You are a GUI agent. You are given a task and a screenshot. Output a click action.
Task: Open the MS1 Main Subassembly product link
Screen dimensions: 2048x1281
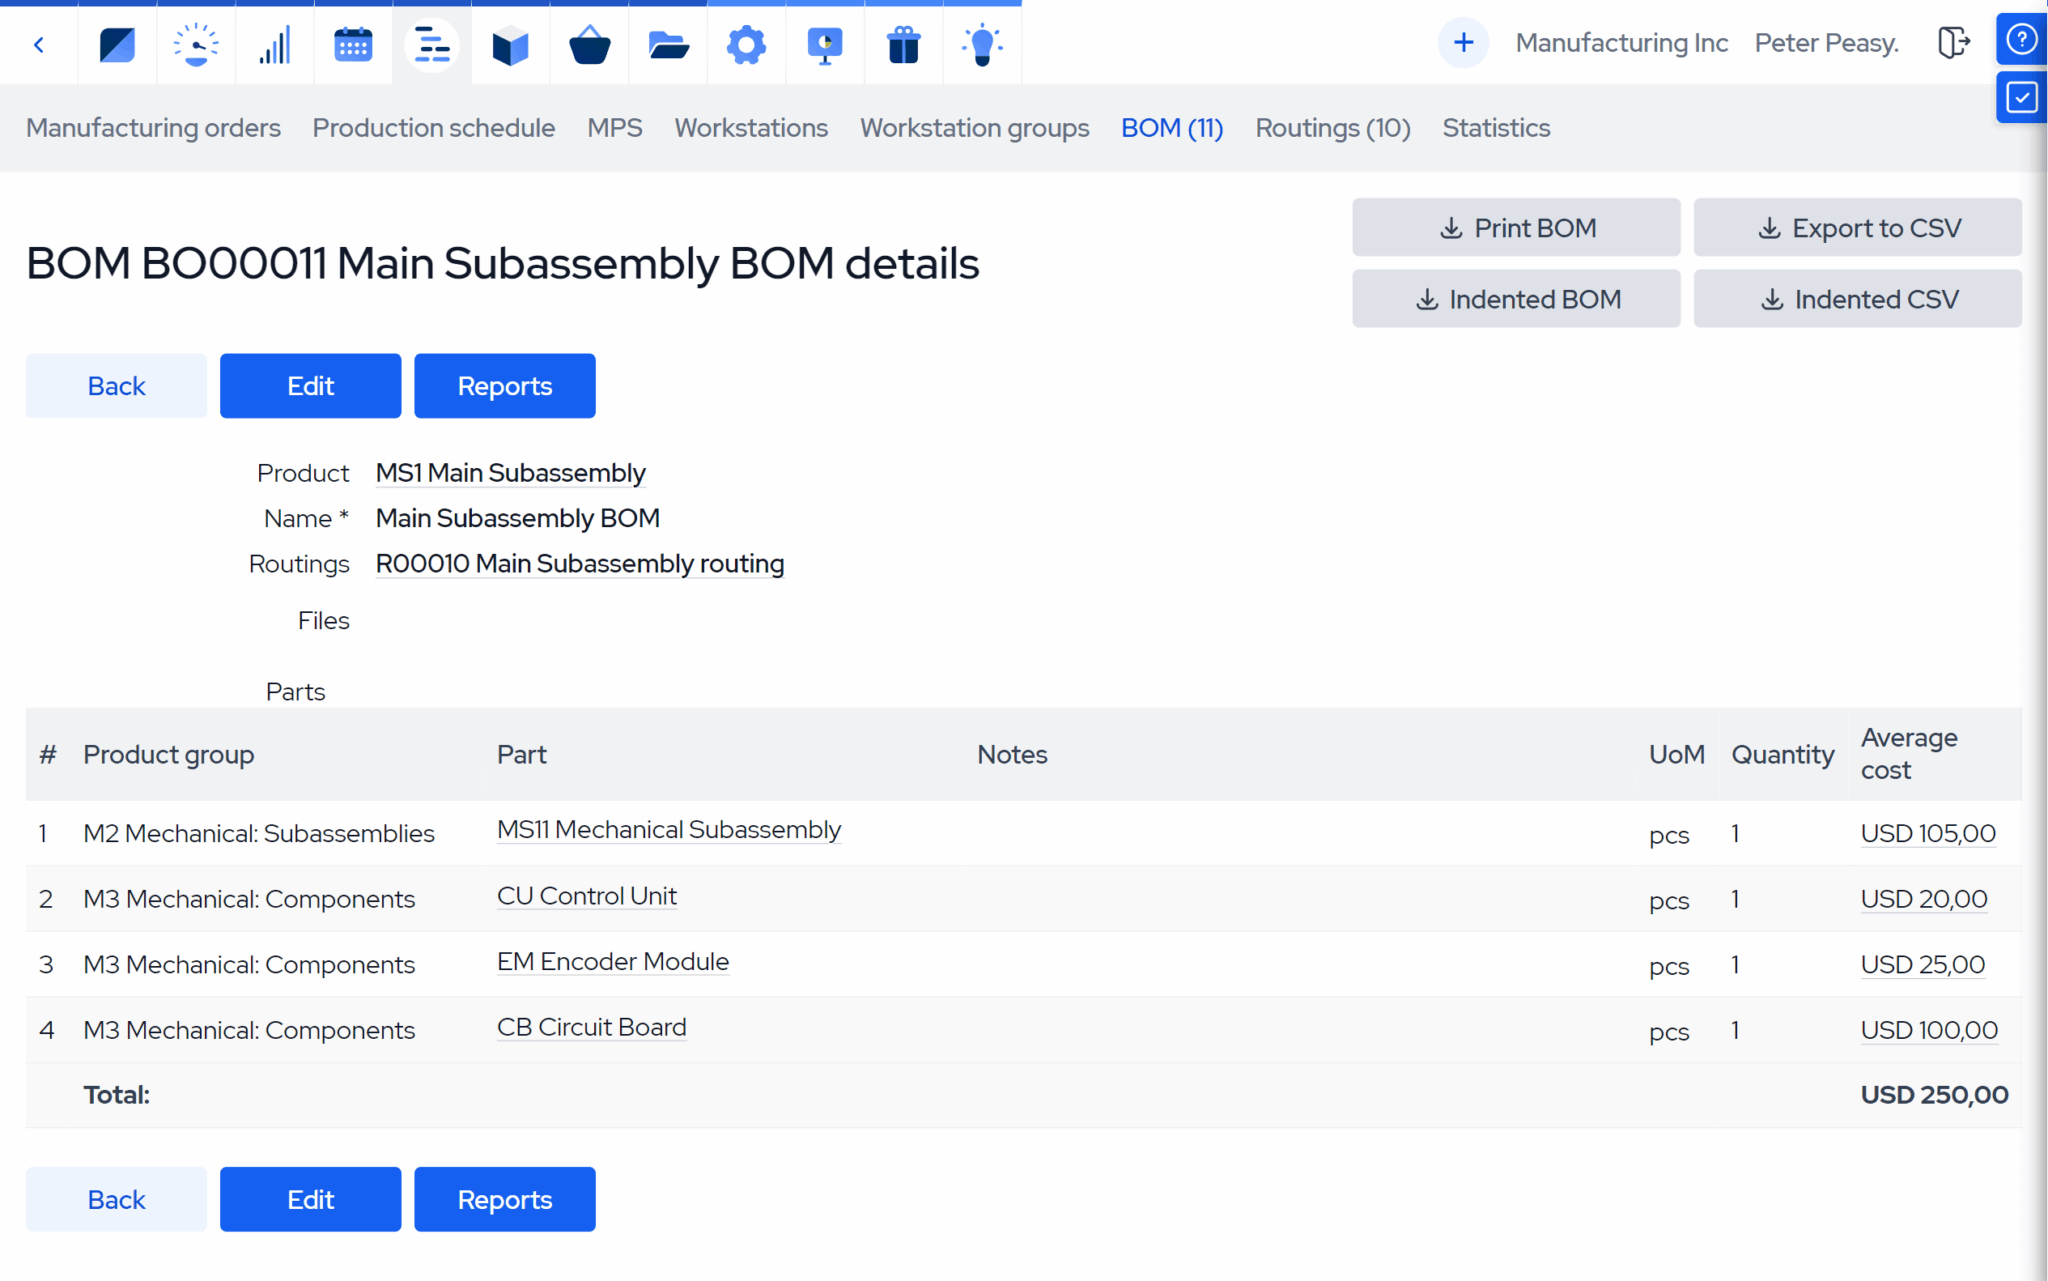click(510, 472)
